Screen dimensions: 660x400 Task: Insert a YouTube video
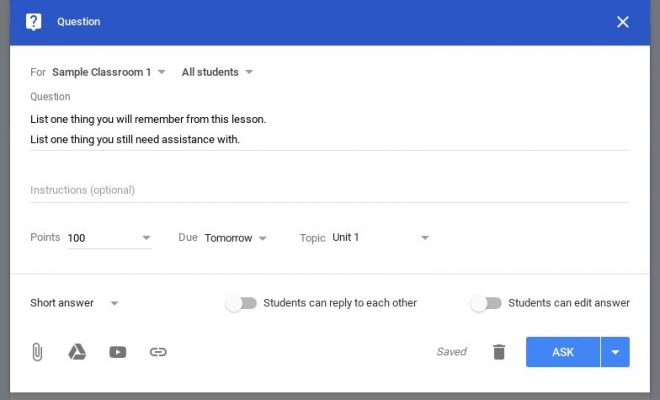pyautogui.click(x=117, y=352)
